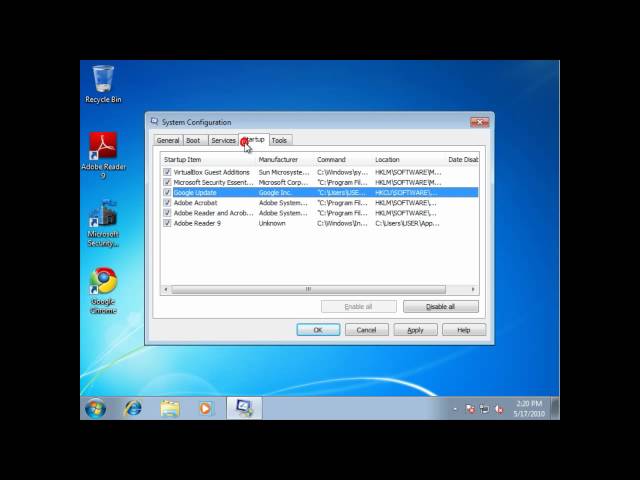Click the HKCU\SOFTWARE location cell

(406, 193)
